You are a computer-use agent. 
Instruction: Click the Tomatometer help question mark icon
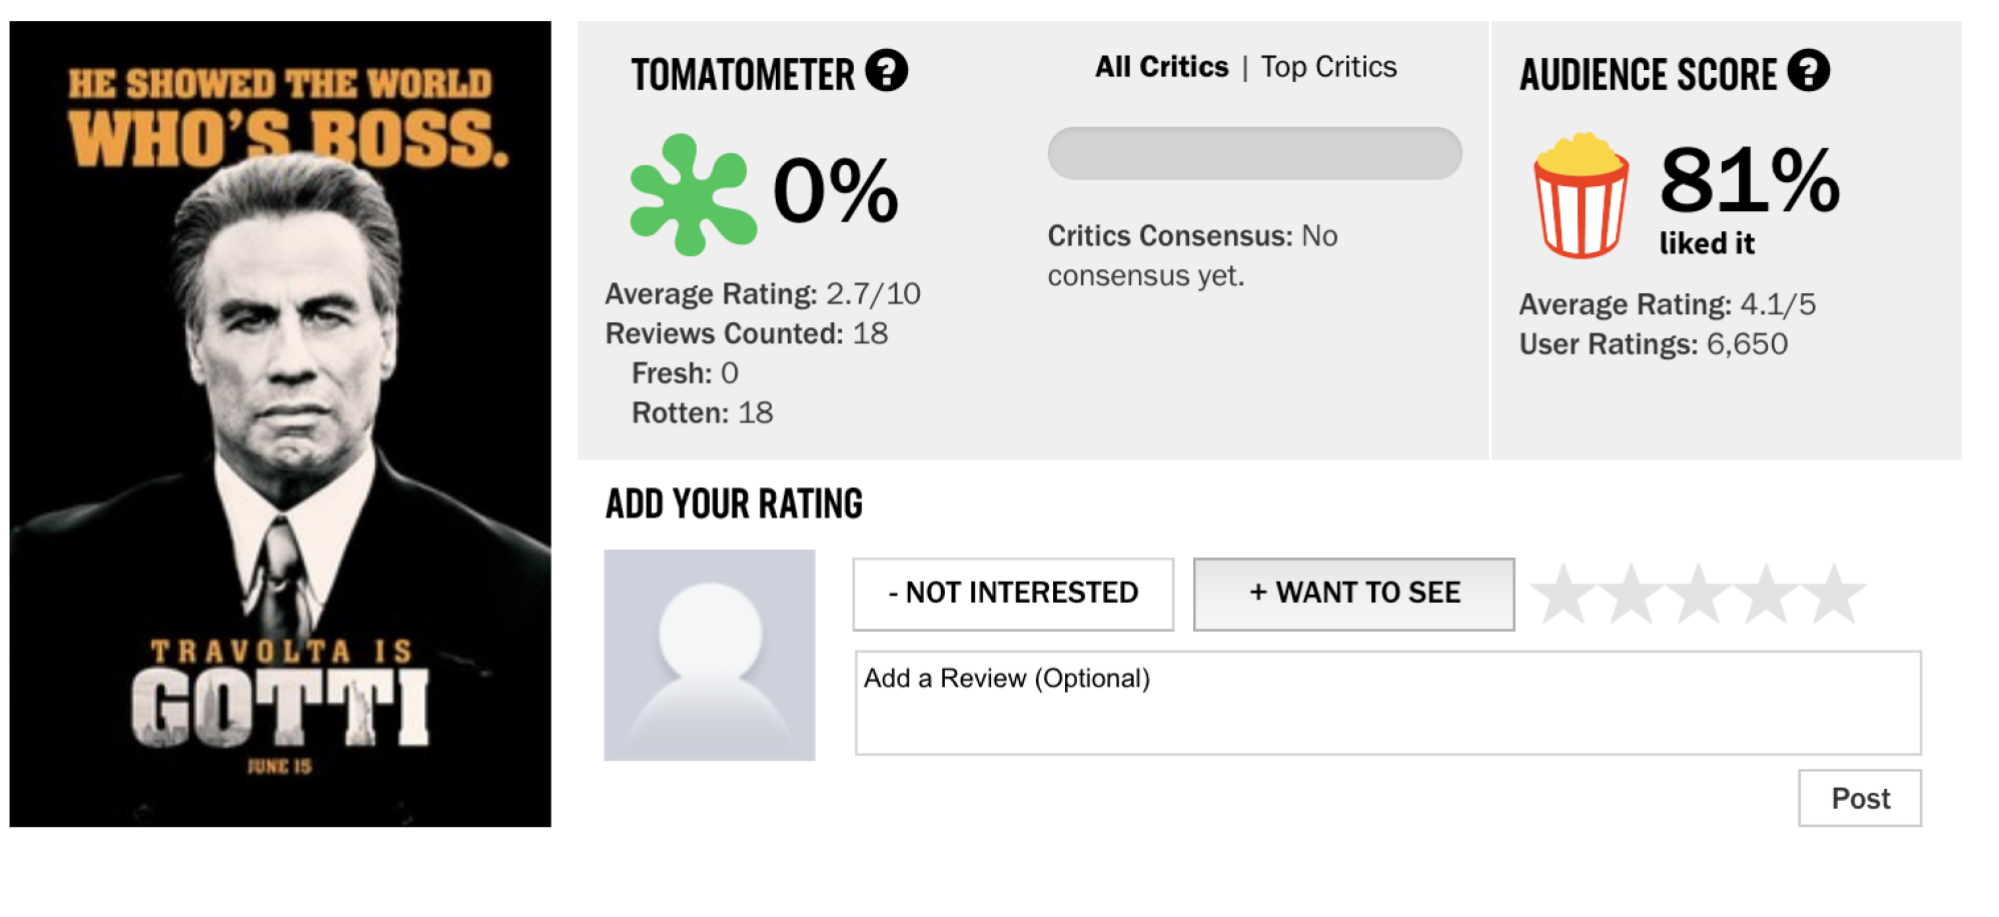point(886,71)
